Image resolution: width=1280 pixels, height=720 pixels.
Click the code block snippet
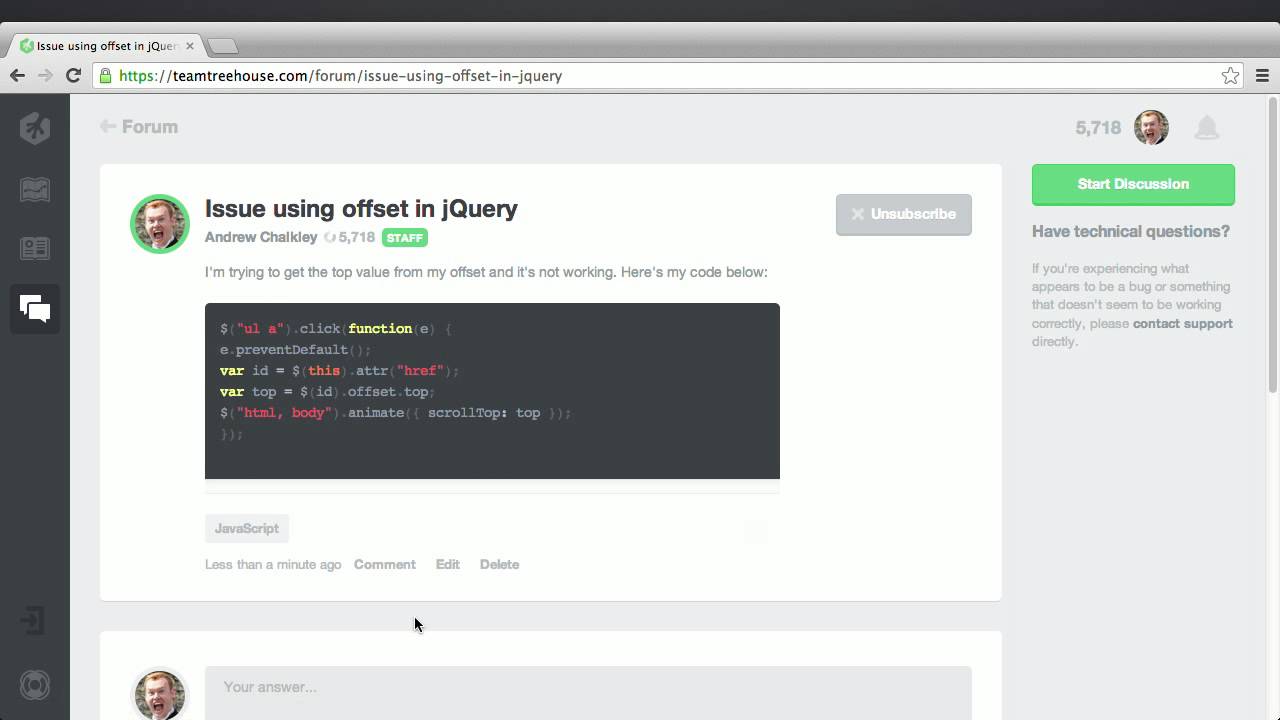(x=492, y=391)
